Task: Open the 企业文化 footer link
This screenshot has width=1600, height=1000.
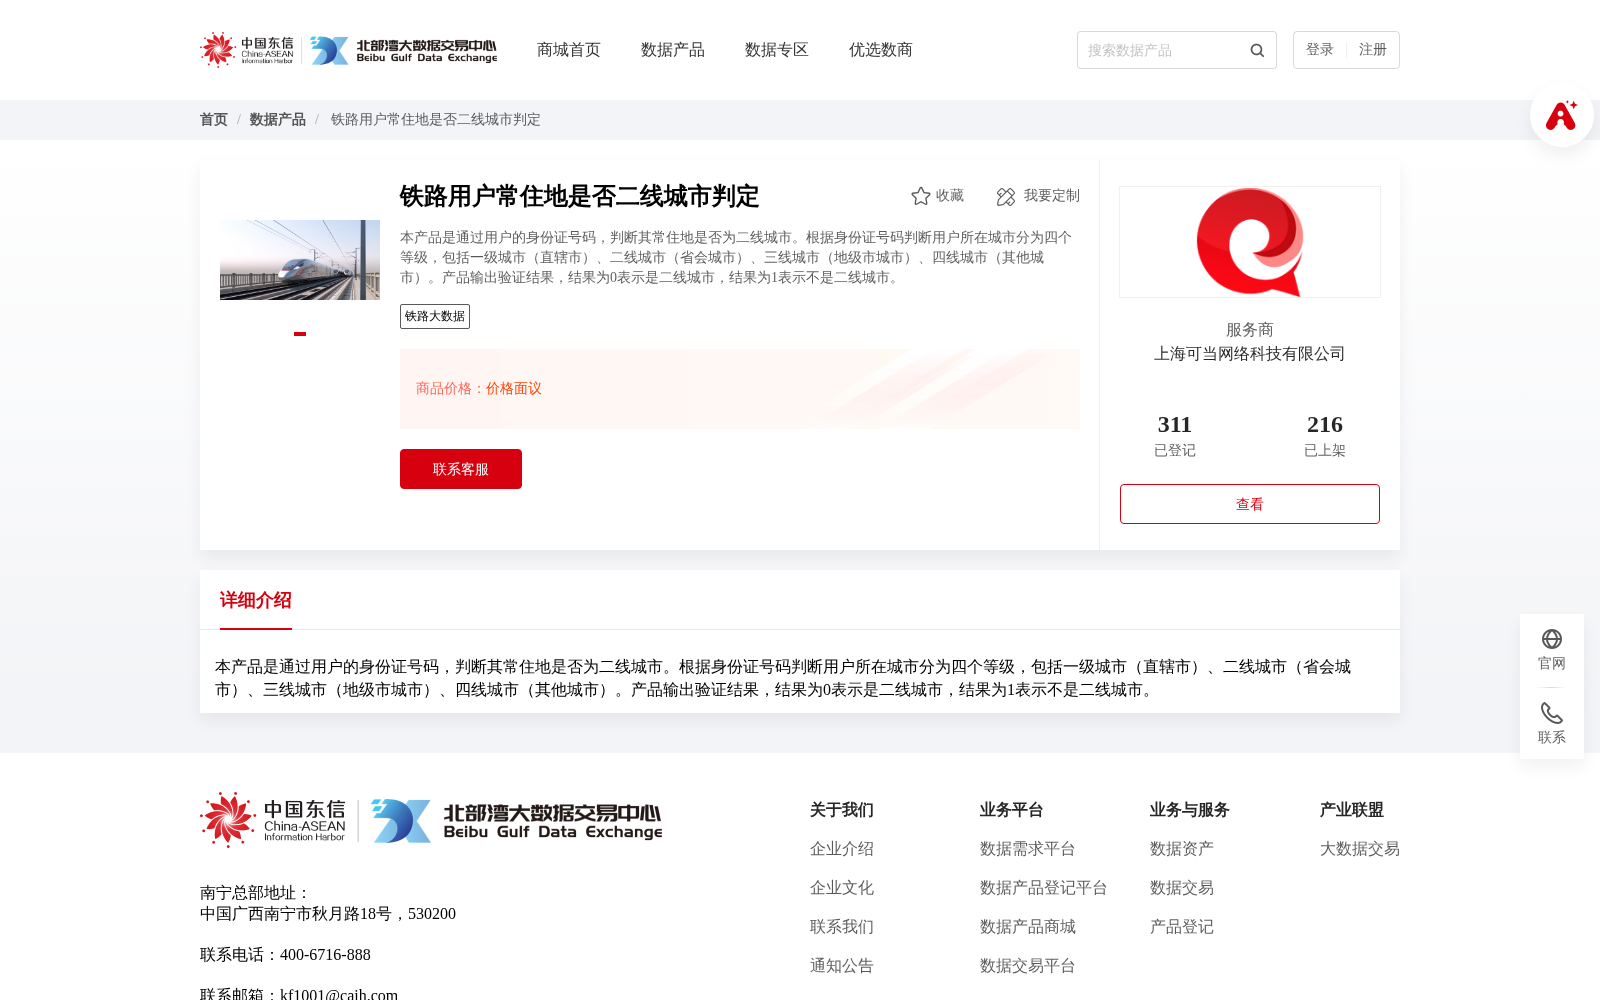Action: tap(842, 888)
